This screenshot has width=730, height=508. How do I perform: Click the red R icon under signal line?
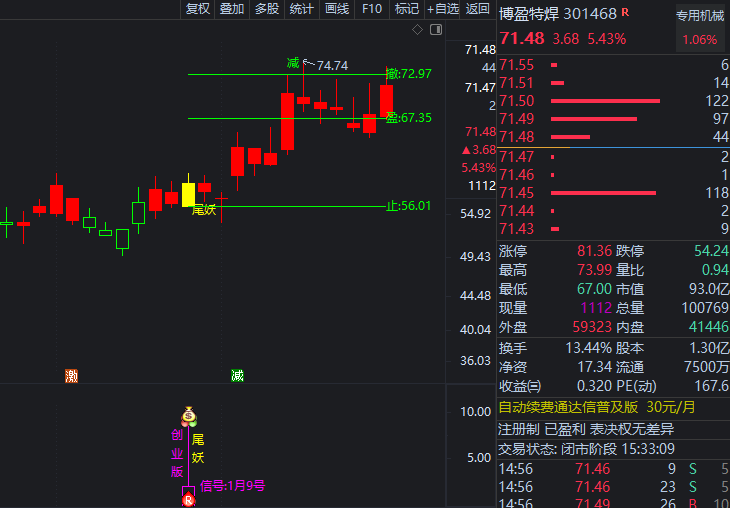188,499
